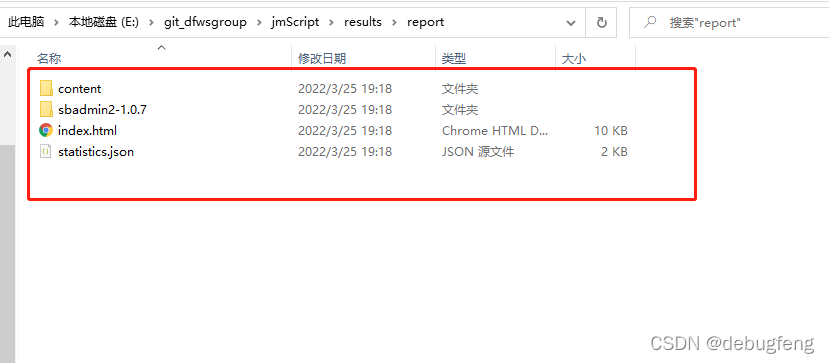Click the '2 KB' size cell
The width and height of the screenshot is (829, 363).
pos(614,152)
